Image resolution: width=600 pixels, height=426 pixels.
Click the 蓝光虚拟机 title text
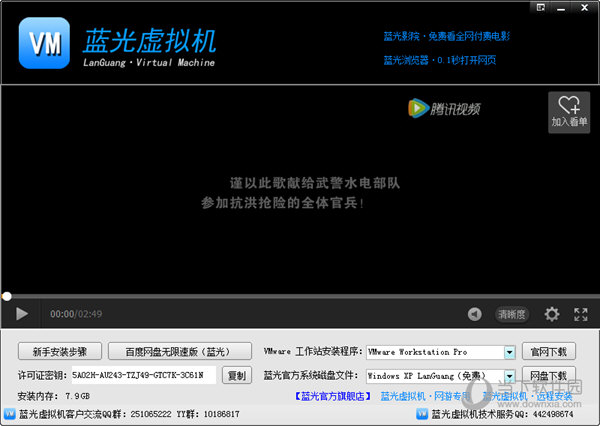click(150, 41)
